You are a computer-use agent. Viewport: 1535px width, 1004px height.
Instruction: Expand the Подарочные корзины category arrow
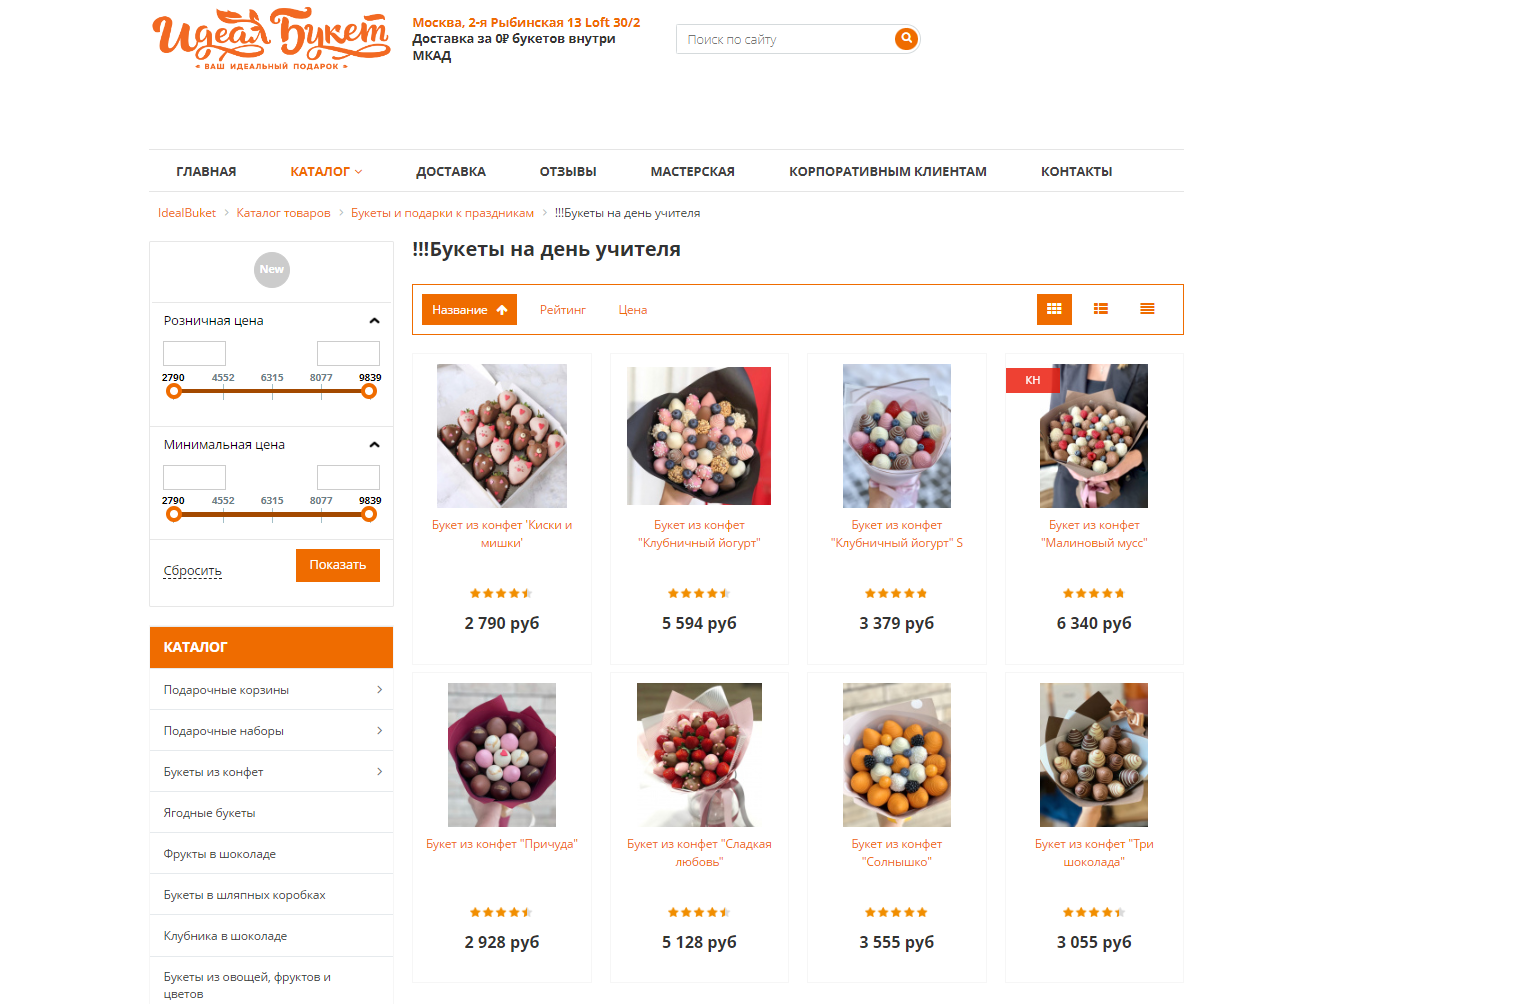click(x=380, y=689)
